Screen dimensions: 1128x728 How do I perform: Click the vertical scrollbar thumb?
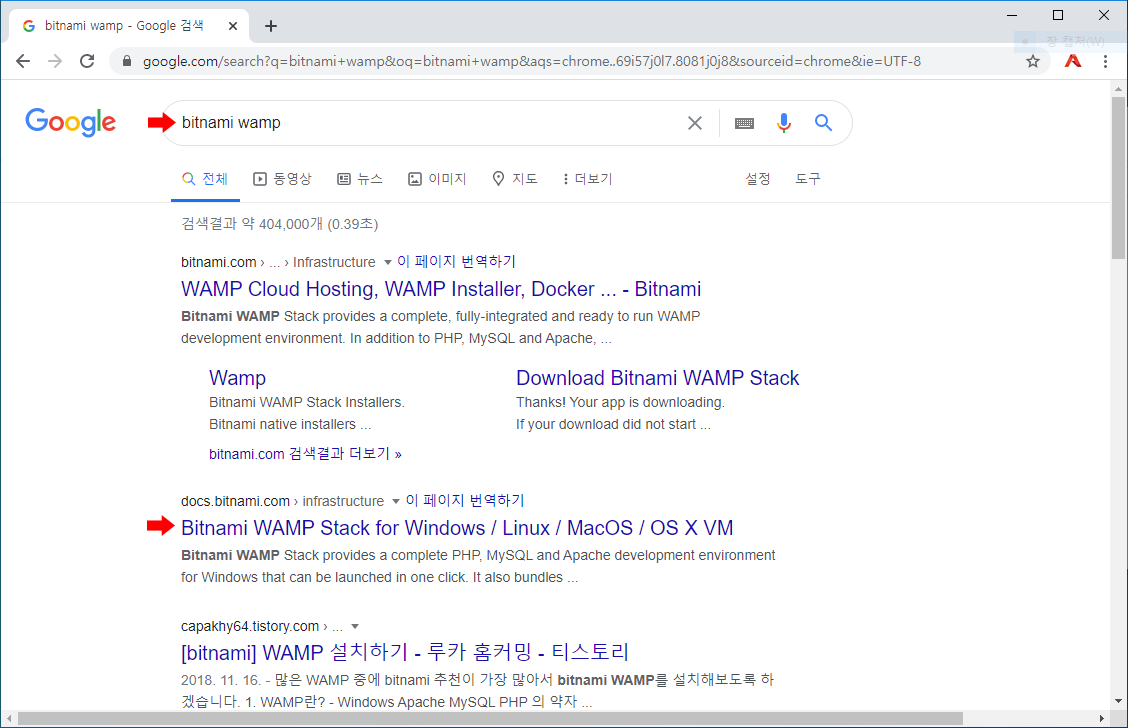(1118, 178)
